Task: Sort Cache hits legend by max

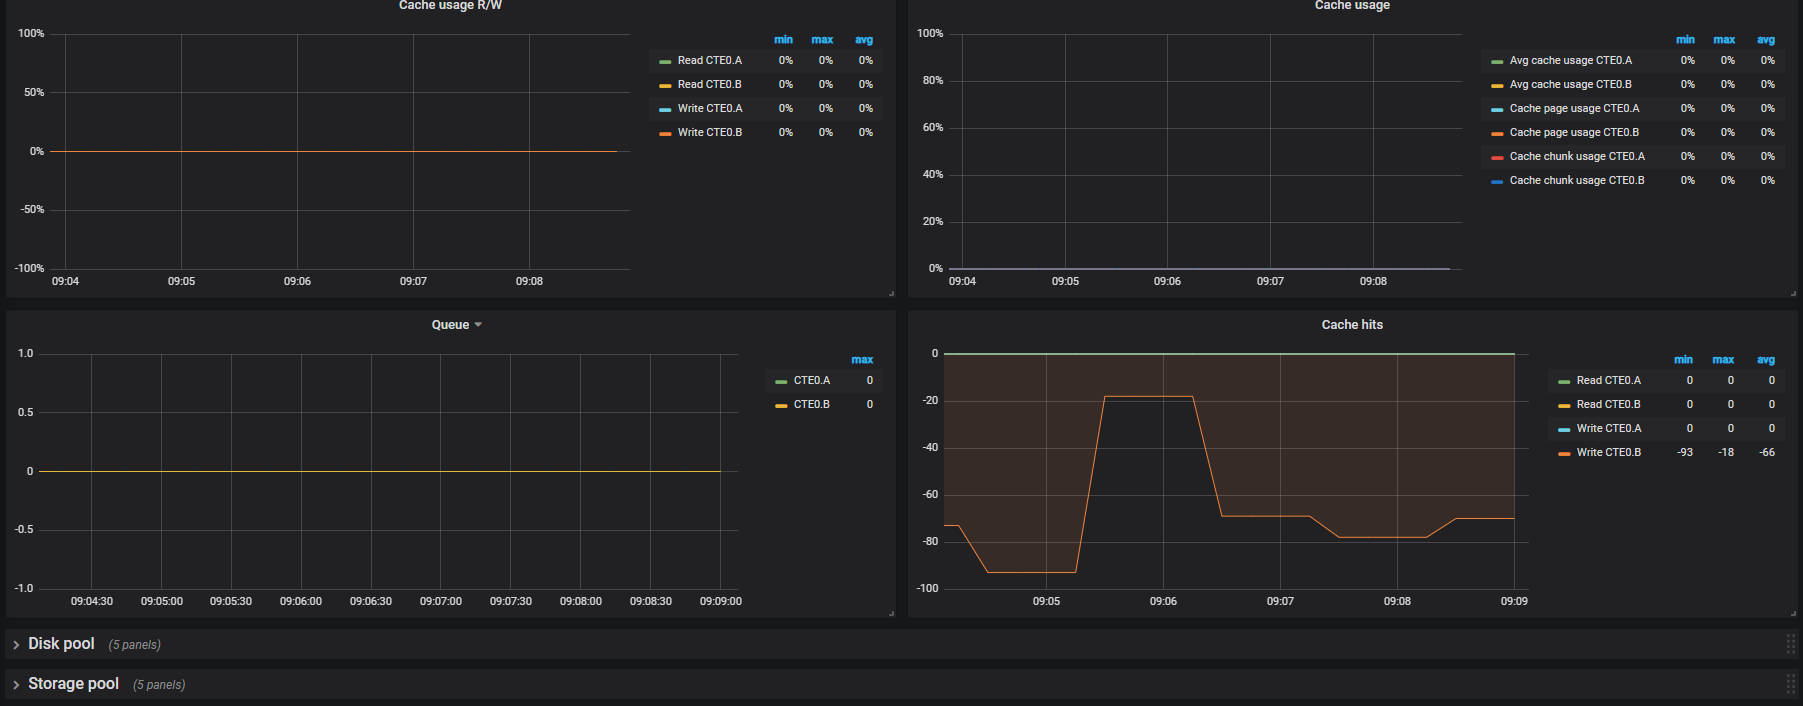Action: (x=1723, y=360)
